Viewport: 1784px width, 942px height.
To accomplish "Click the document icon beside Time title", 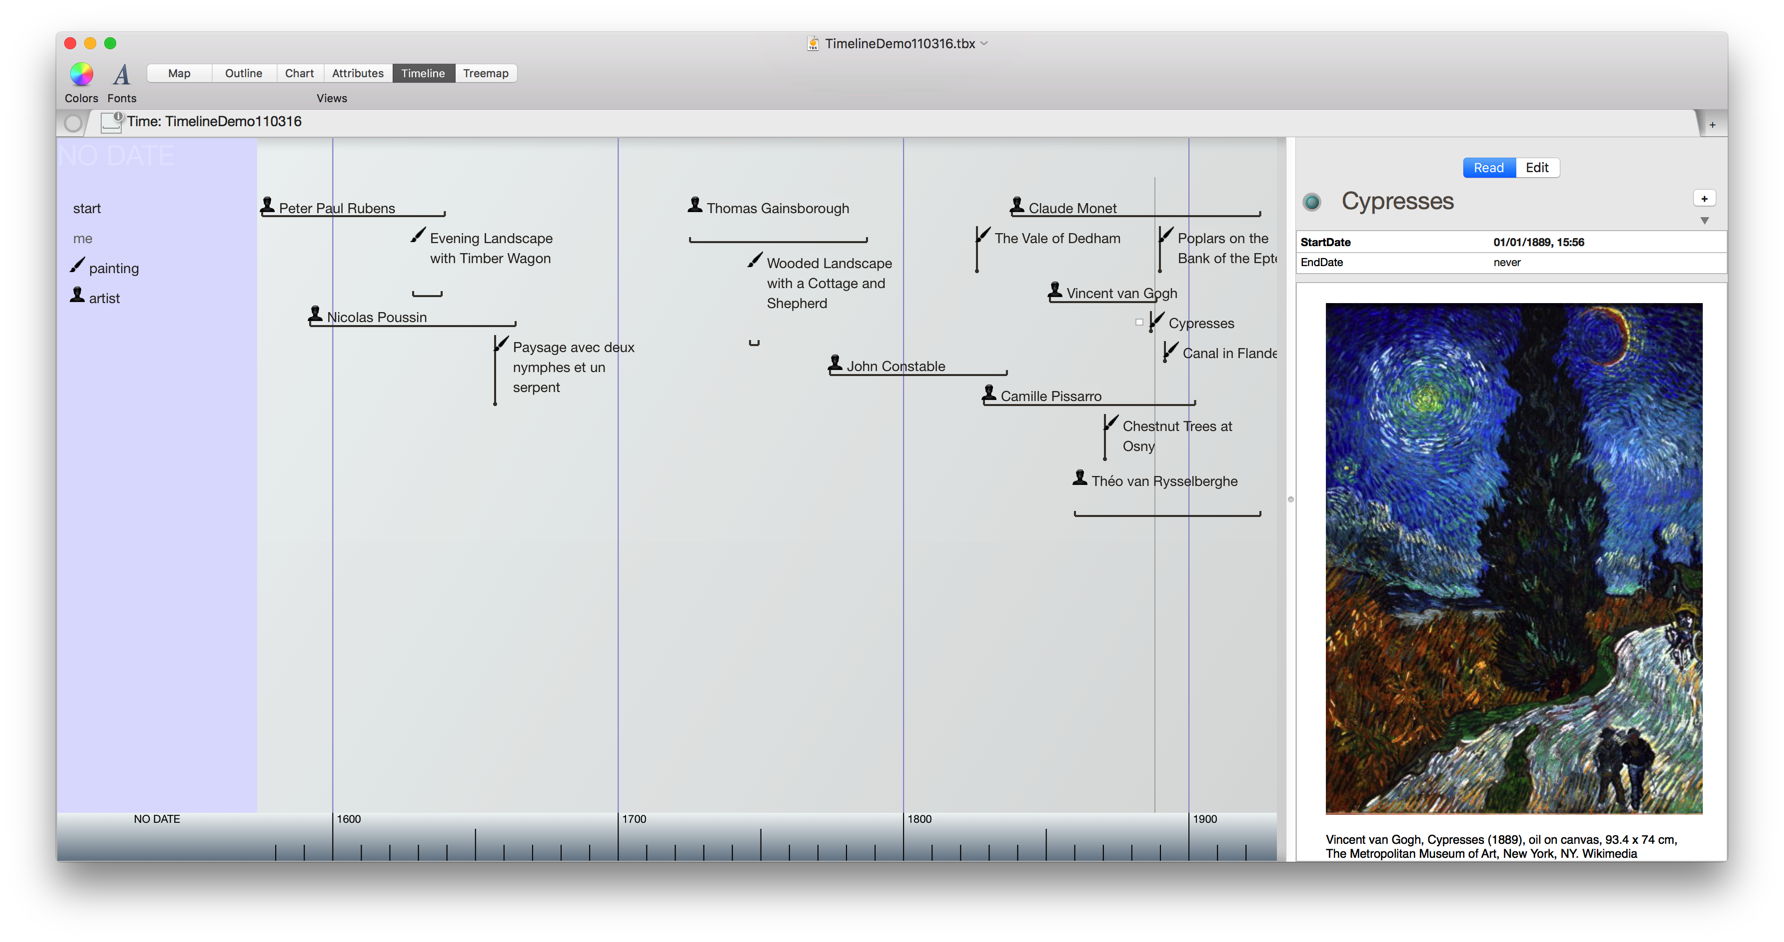I will [111, 122].
